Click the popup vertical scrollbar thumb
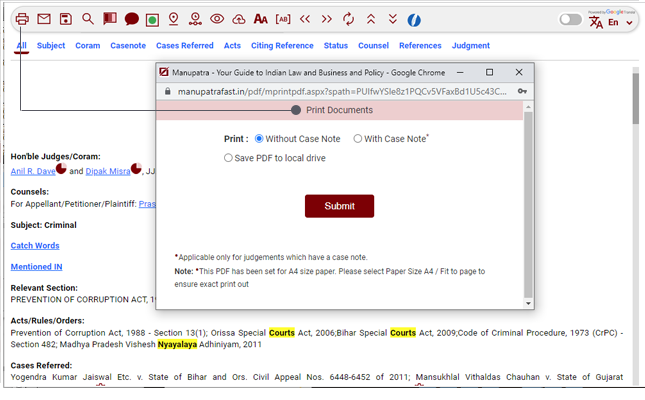The width and height of the screenshot is (645, 400). click(528, 205)
